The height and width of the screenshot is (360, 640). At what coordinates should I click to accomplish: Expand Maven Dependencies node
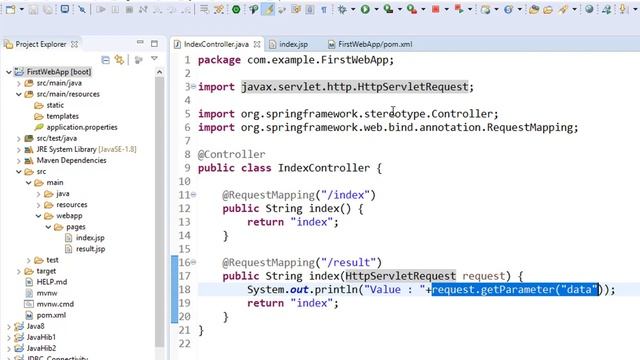click(18, 161)
